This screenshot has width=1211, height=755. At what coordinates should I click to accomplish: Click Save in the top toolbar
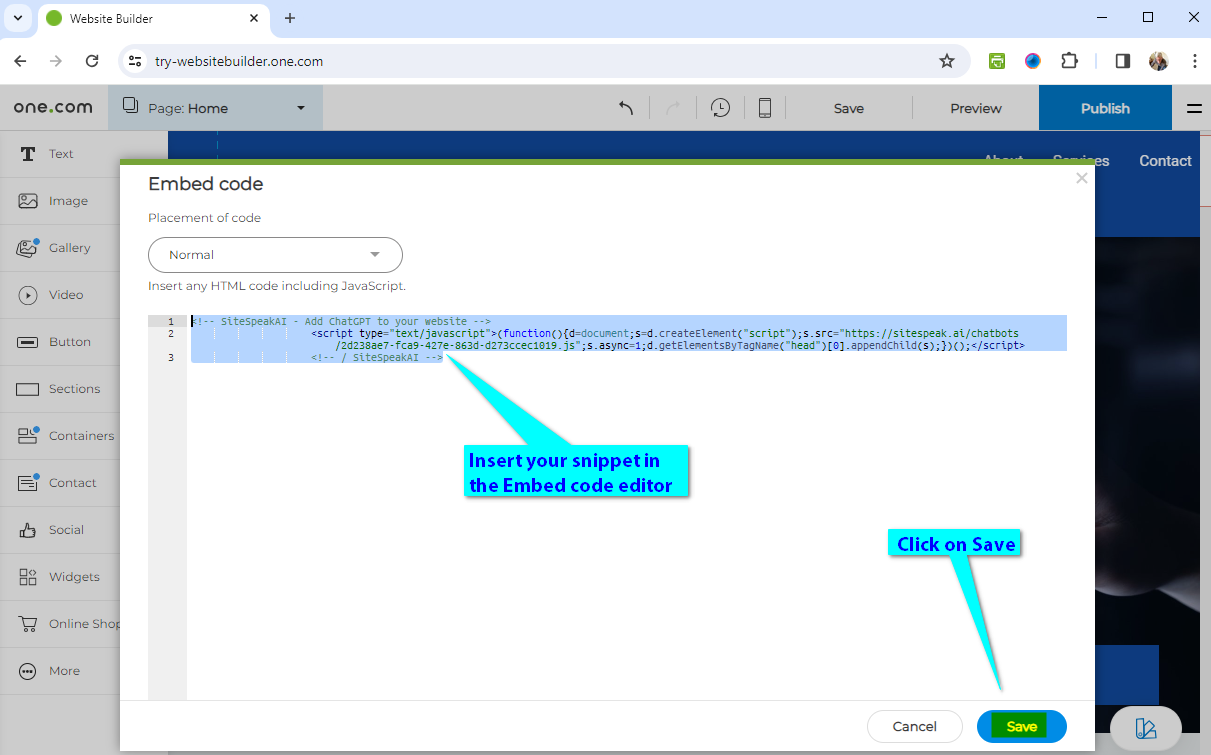click(x=849, y=108)
